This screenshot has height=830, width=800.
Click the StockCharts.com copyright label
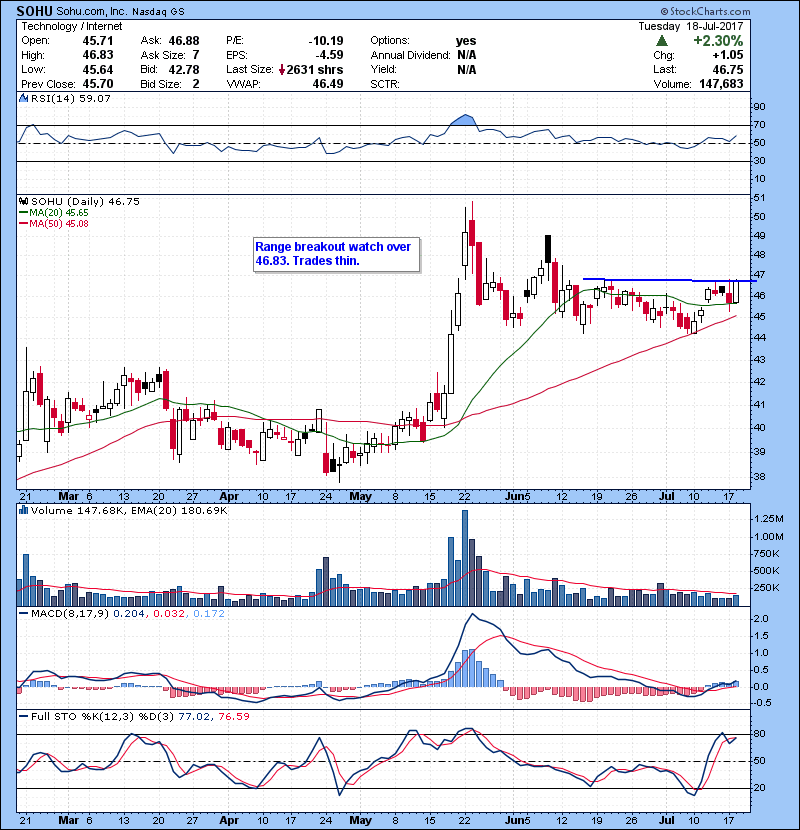pyautogui.click(x=705, y=11)
